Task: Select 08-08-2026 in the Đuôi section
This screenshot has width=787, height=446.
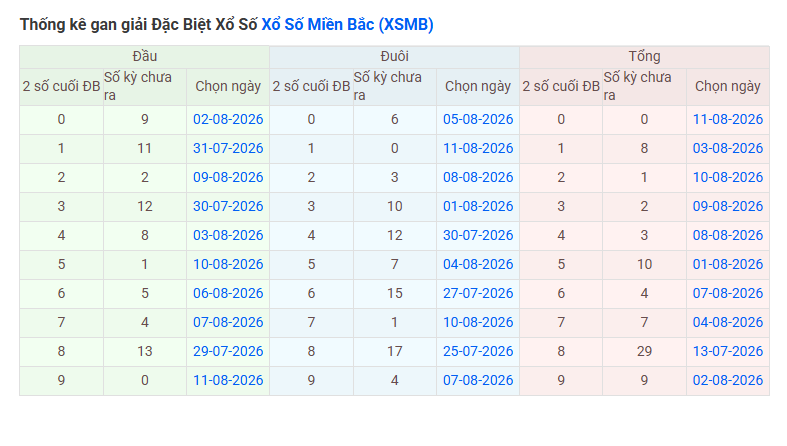Action: pyautogui.click(x=478, y=177)
